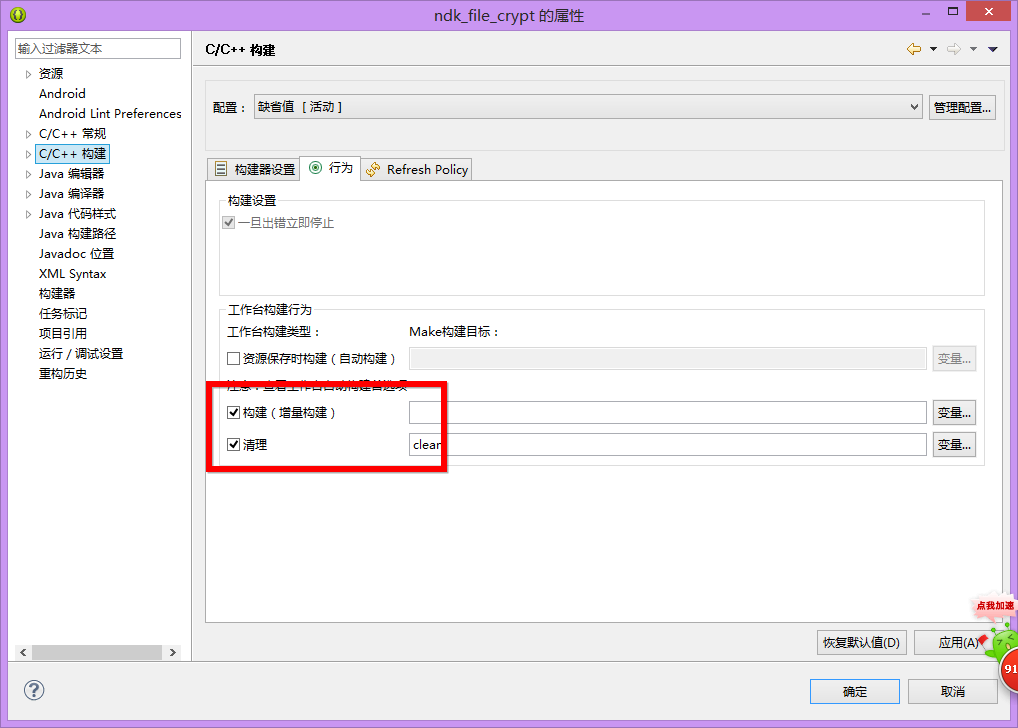
Task: Select Java 编译器 in the tree
Action: point(71,194)
